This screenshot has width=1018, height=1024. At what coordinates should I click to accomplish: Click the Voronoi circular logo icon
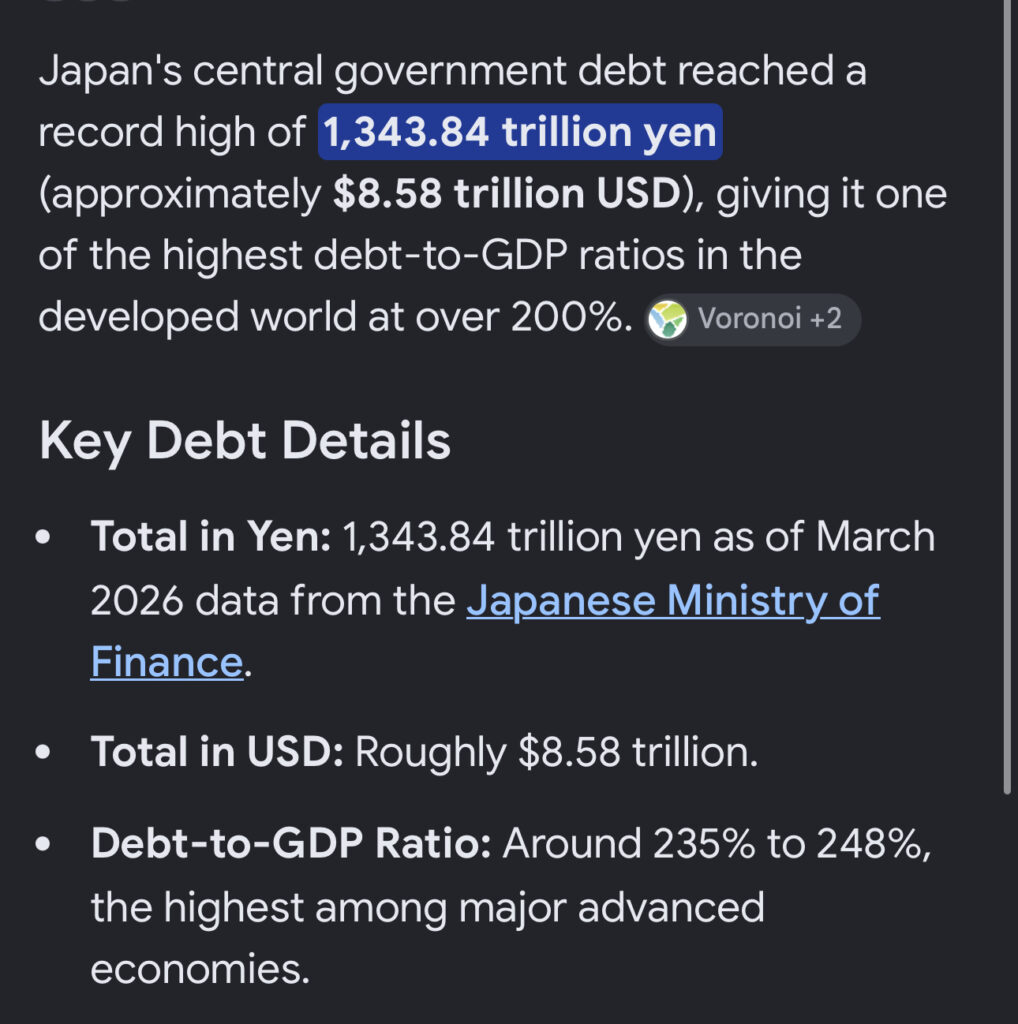point(667,319)
